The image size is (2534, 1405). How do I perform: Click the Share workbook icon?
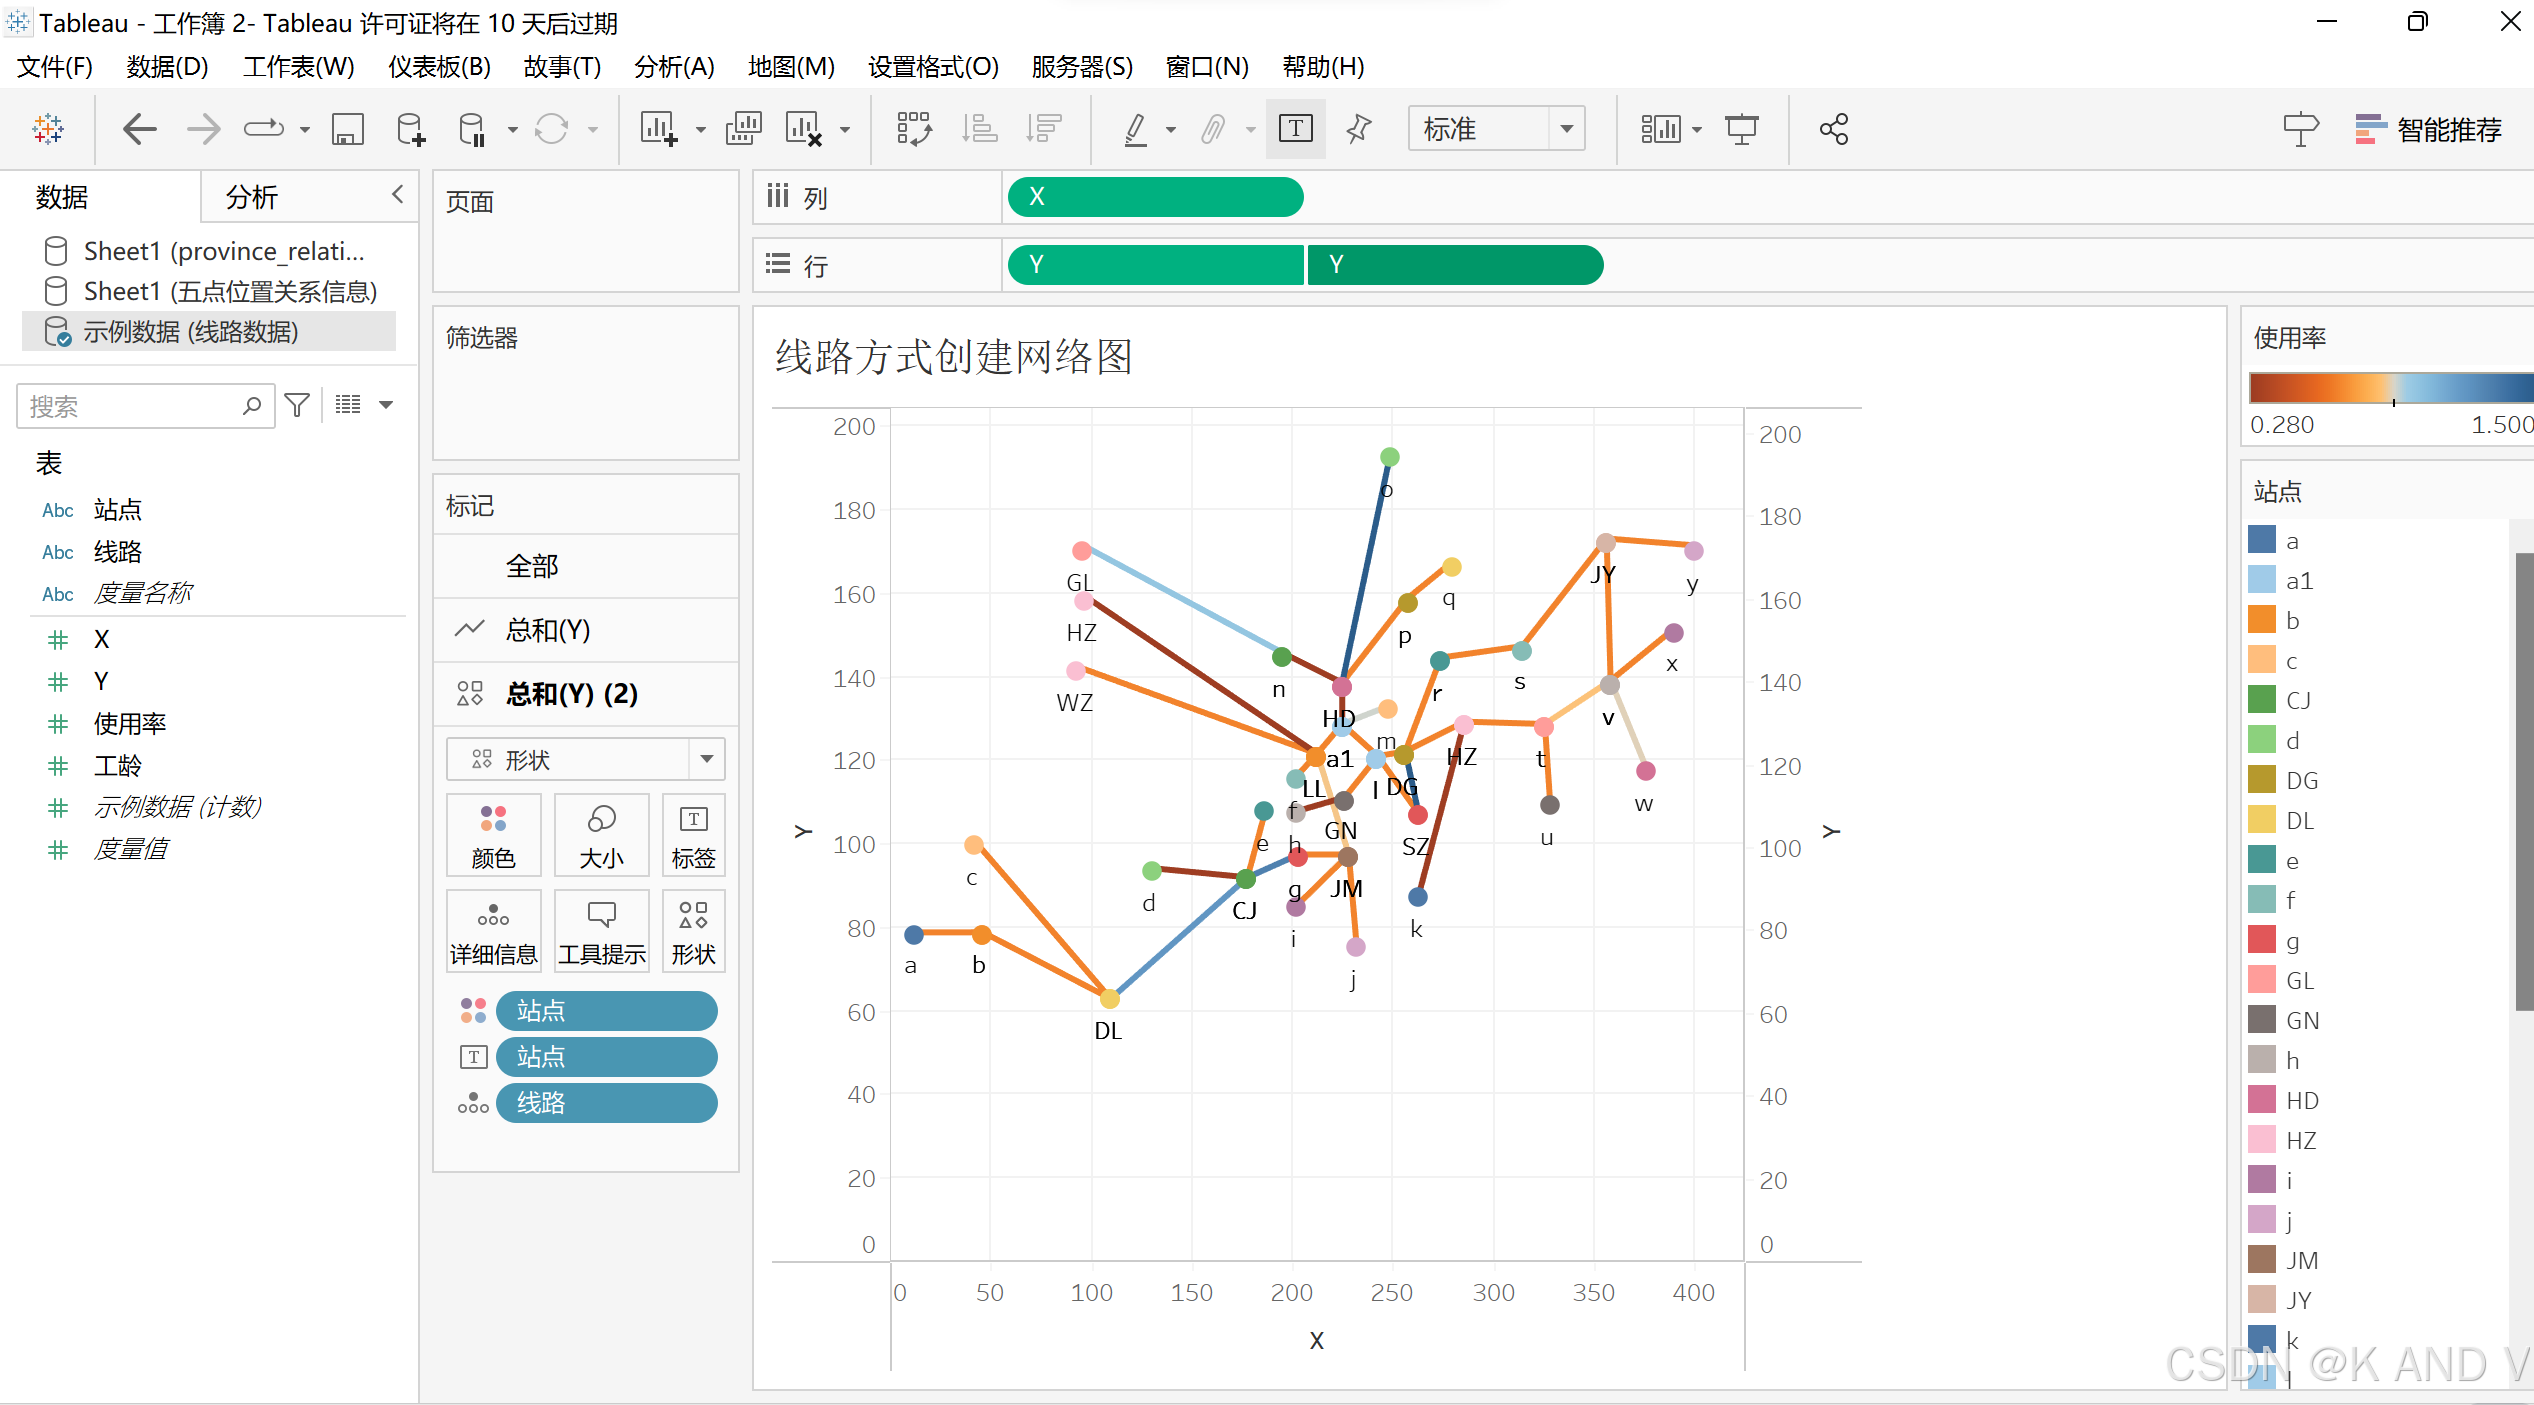click(1833, 129)
